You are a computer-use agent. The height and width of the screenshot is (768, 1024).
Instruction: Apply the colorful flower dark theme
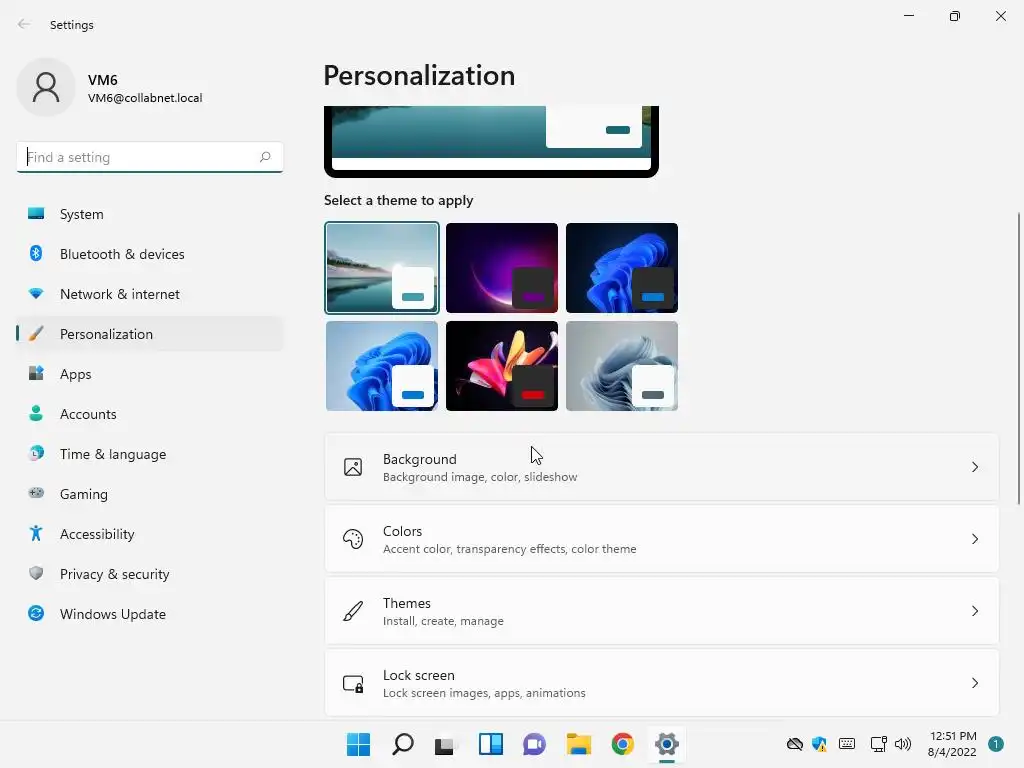[x=502, y=366]
